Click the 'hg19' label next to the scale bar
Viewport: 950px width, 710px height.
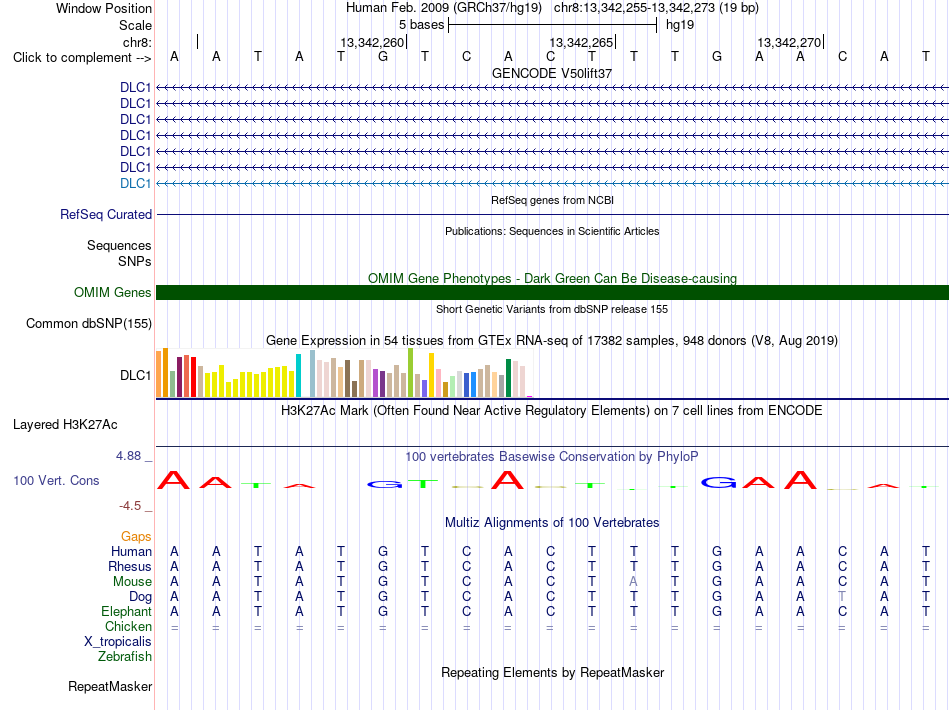[x=680, y=25]
